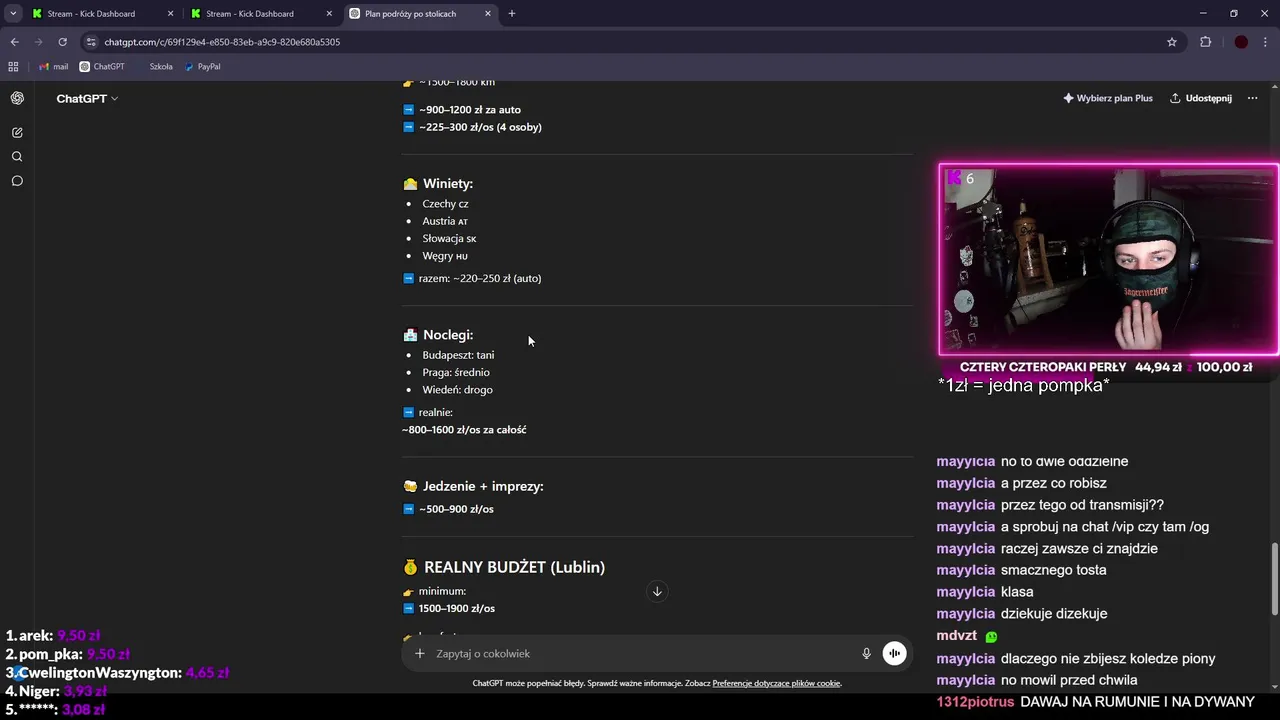Click the scroll-to-bottom arrow button
Image resolution: width=1280 pixels, height=720 pixels.
coord(657,591)
